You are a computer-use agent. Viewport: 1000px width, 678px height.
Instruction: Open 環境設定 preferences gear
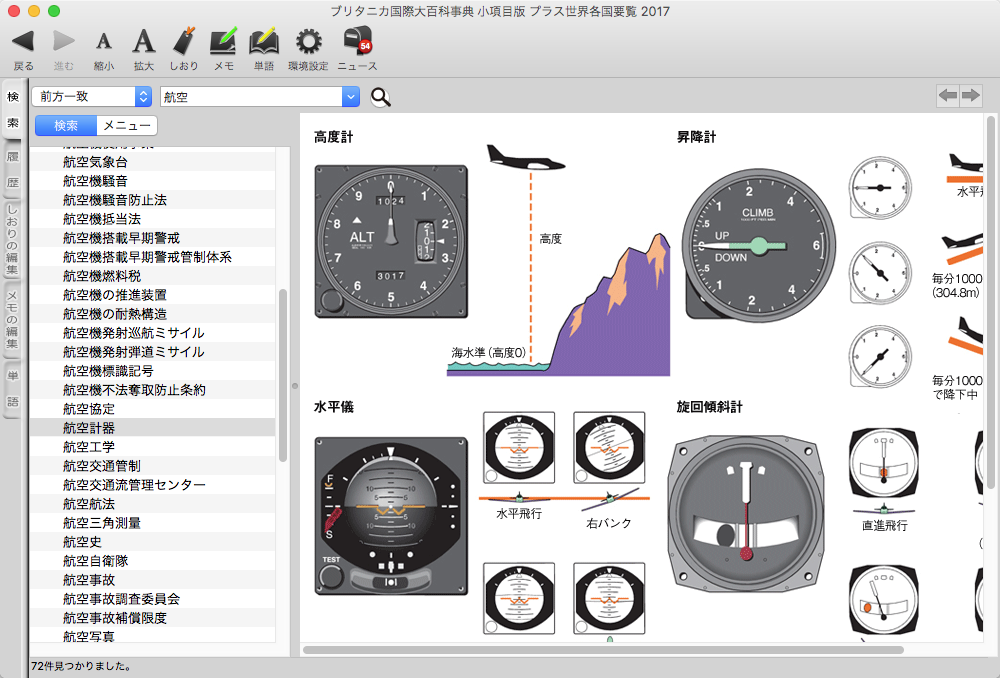(308, 41)
